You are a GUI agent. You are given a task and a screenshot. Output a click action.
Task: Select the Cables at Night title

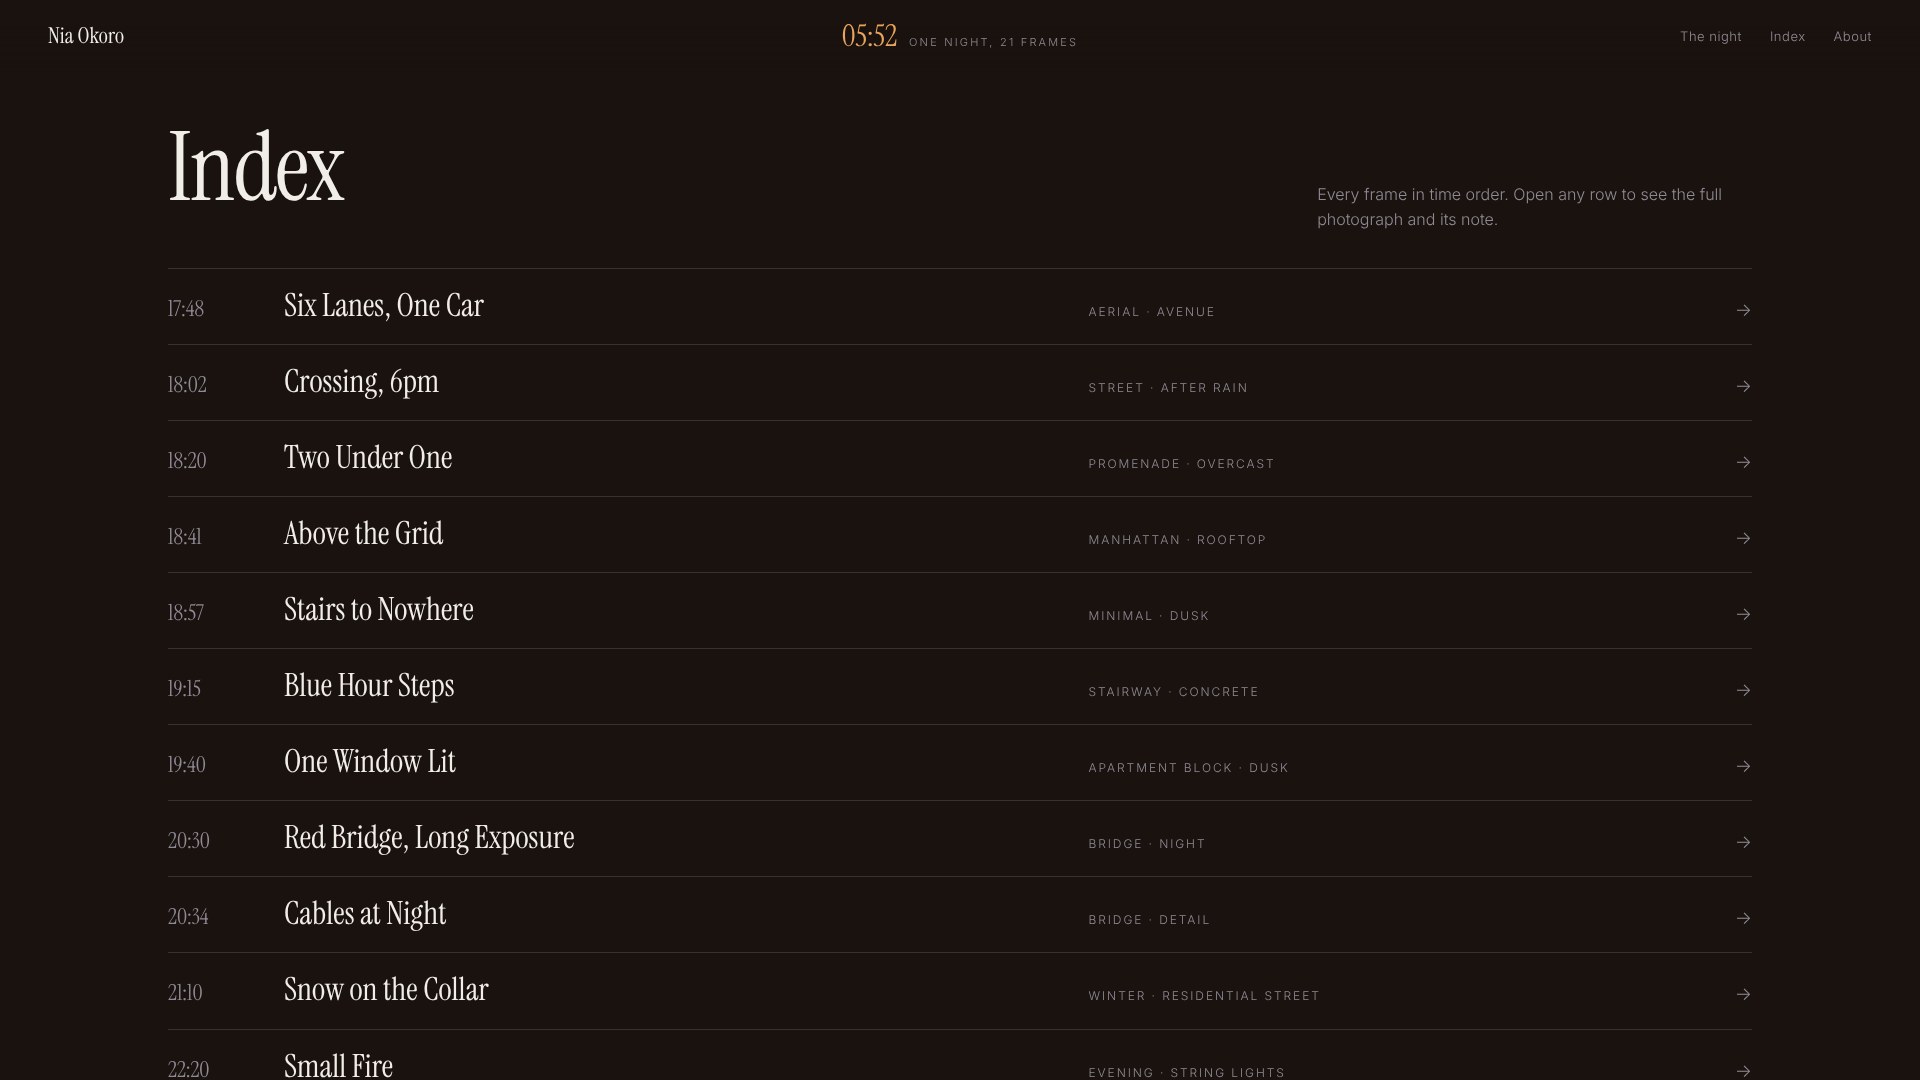(x=365, y=914)
